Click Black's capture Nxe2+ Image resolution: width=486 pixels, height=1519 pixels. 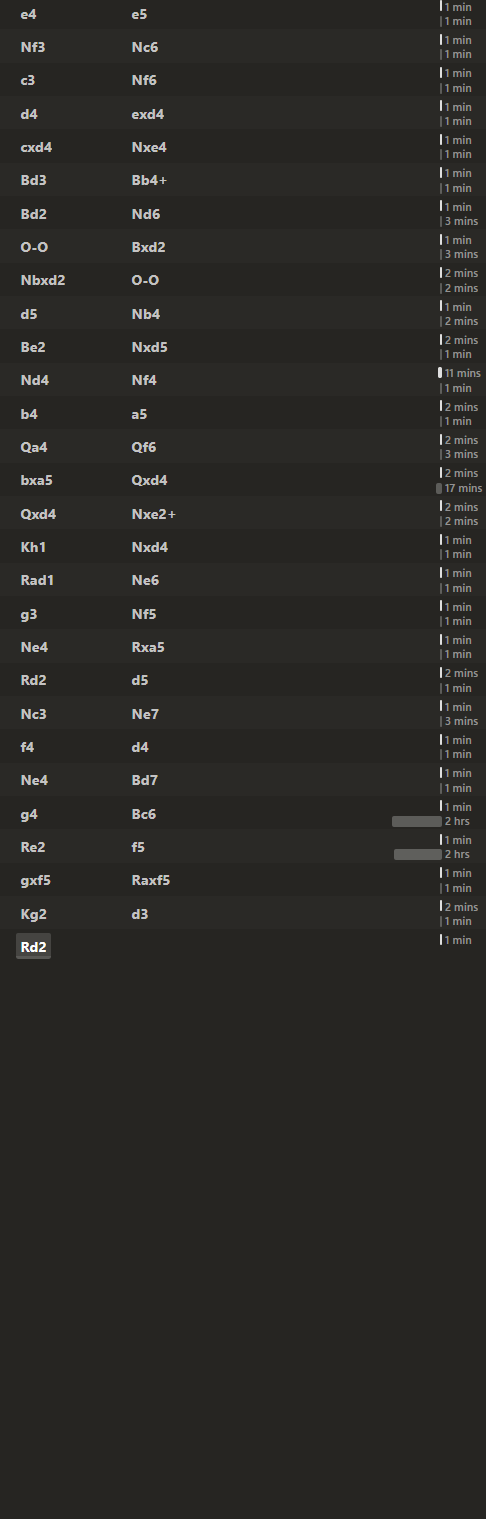click(154, 514)
